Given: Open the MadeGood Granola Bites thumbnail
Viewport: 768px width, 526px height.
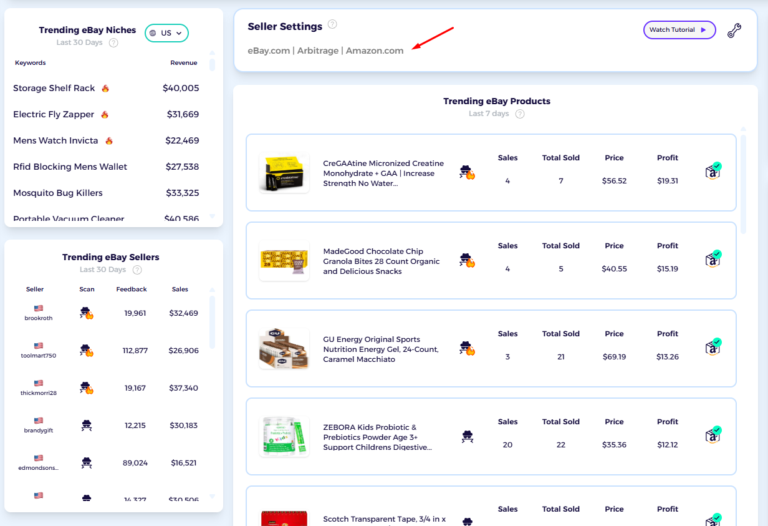Looking at the screenshot, I should [284, 261].
